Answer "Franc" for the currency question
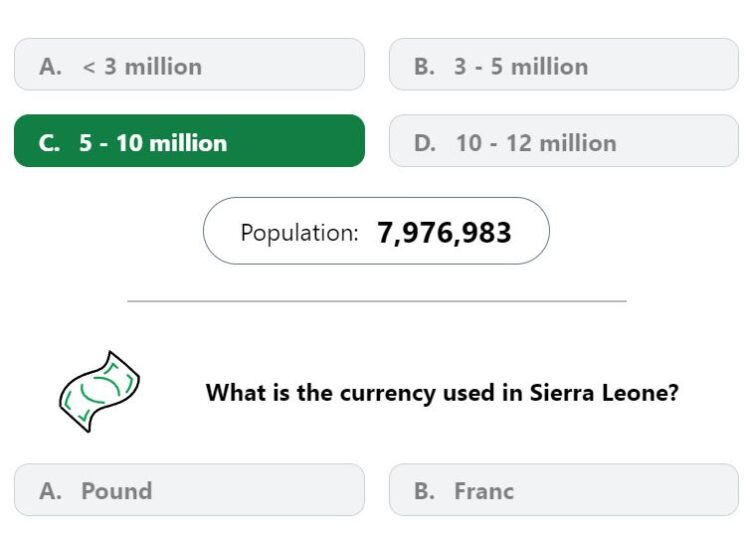This screenshot has width=750, height=536. 564,490
